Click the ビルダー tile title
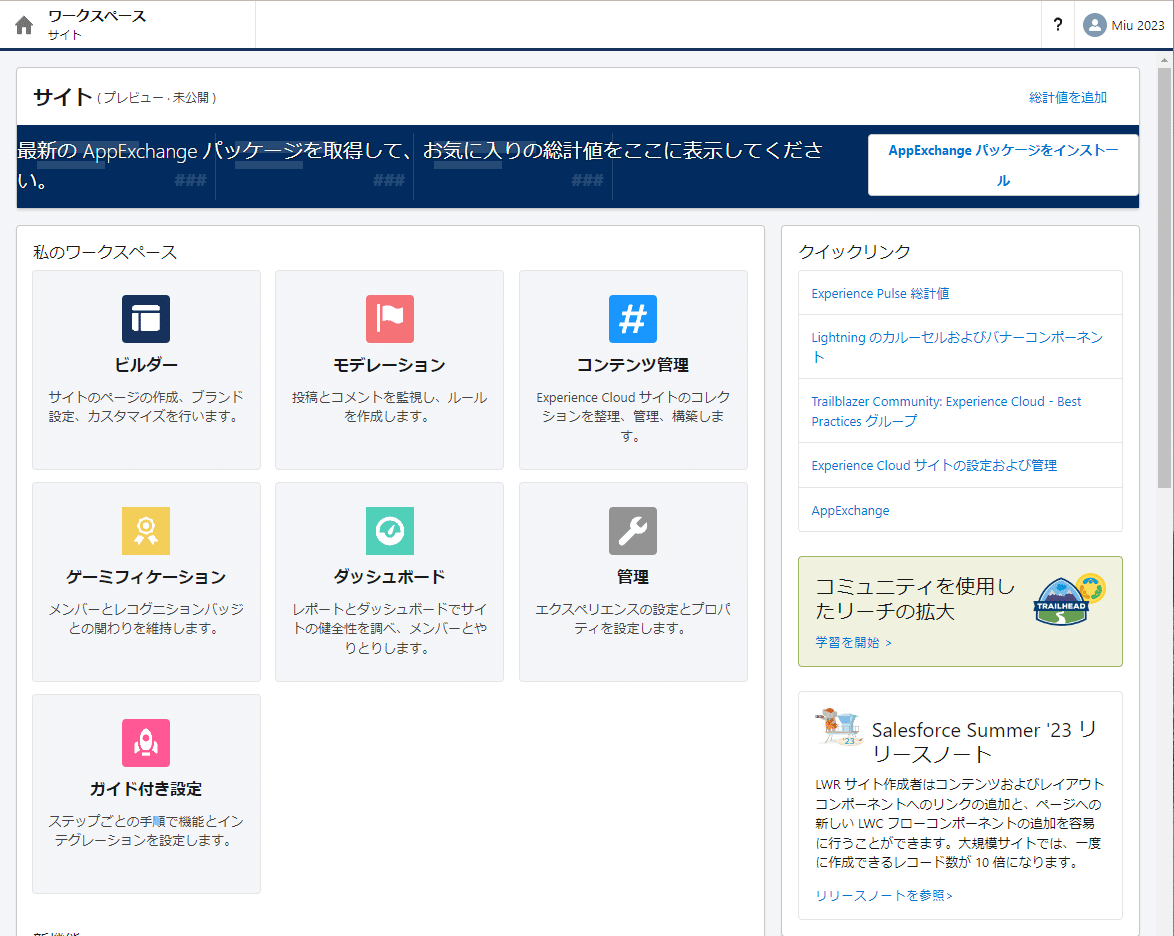This screenshot has height=936, width=1174. click(x=146, y=365)
